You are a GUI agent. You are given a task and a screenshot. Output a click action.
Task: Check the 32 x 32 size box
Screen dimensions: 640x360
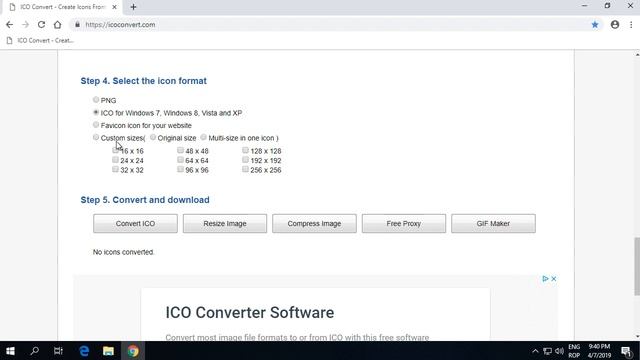(116, 169)
